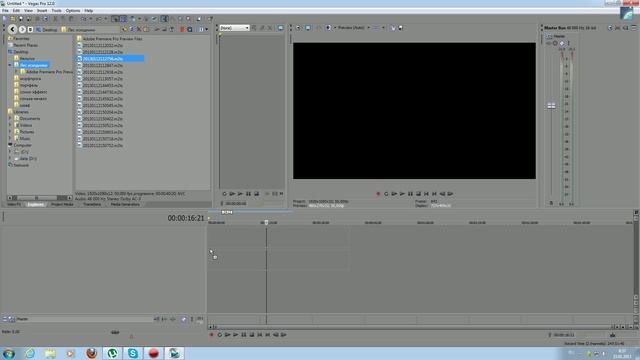Viewport: 640px width, 360px height.
Task: Go forward in Explorer navigation
Action: (x=22, y=29)
